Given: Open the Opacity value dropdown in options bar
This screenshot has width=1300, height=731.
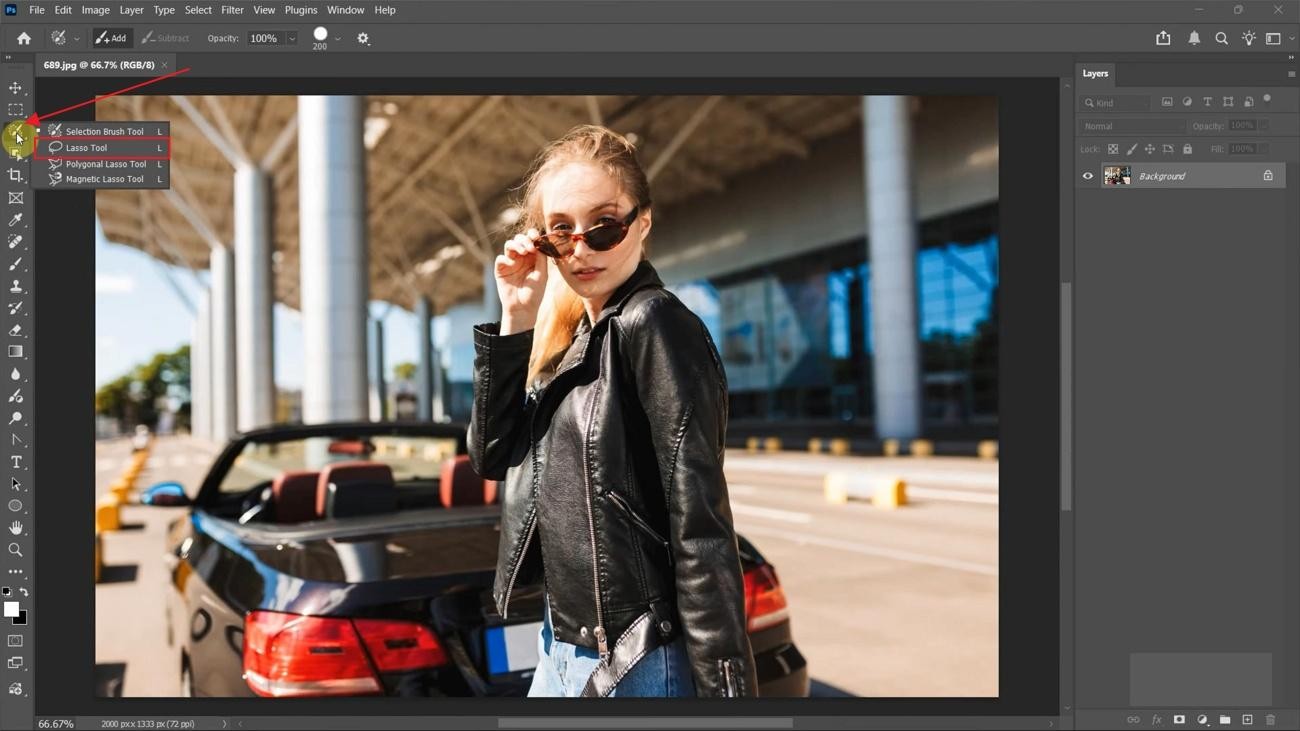Looking at the screenshot, I should [x=291, y=39].
